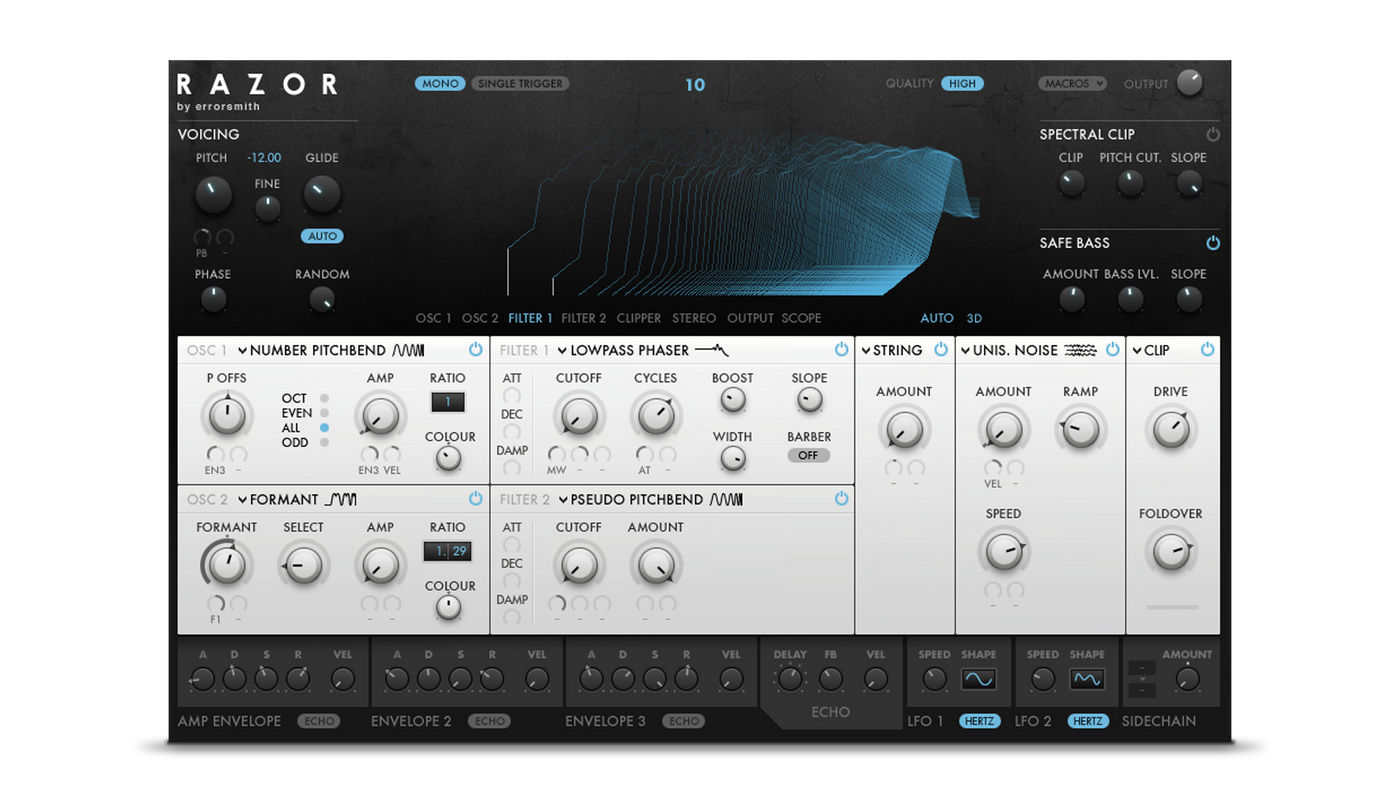The width and height of the screenshot is (1400, 798).
Task: Click the Safe Bass AMOUNT knob
Action: point(1071,298)
